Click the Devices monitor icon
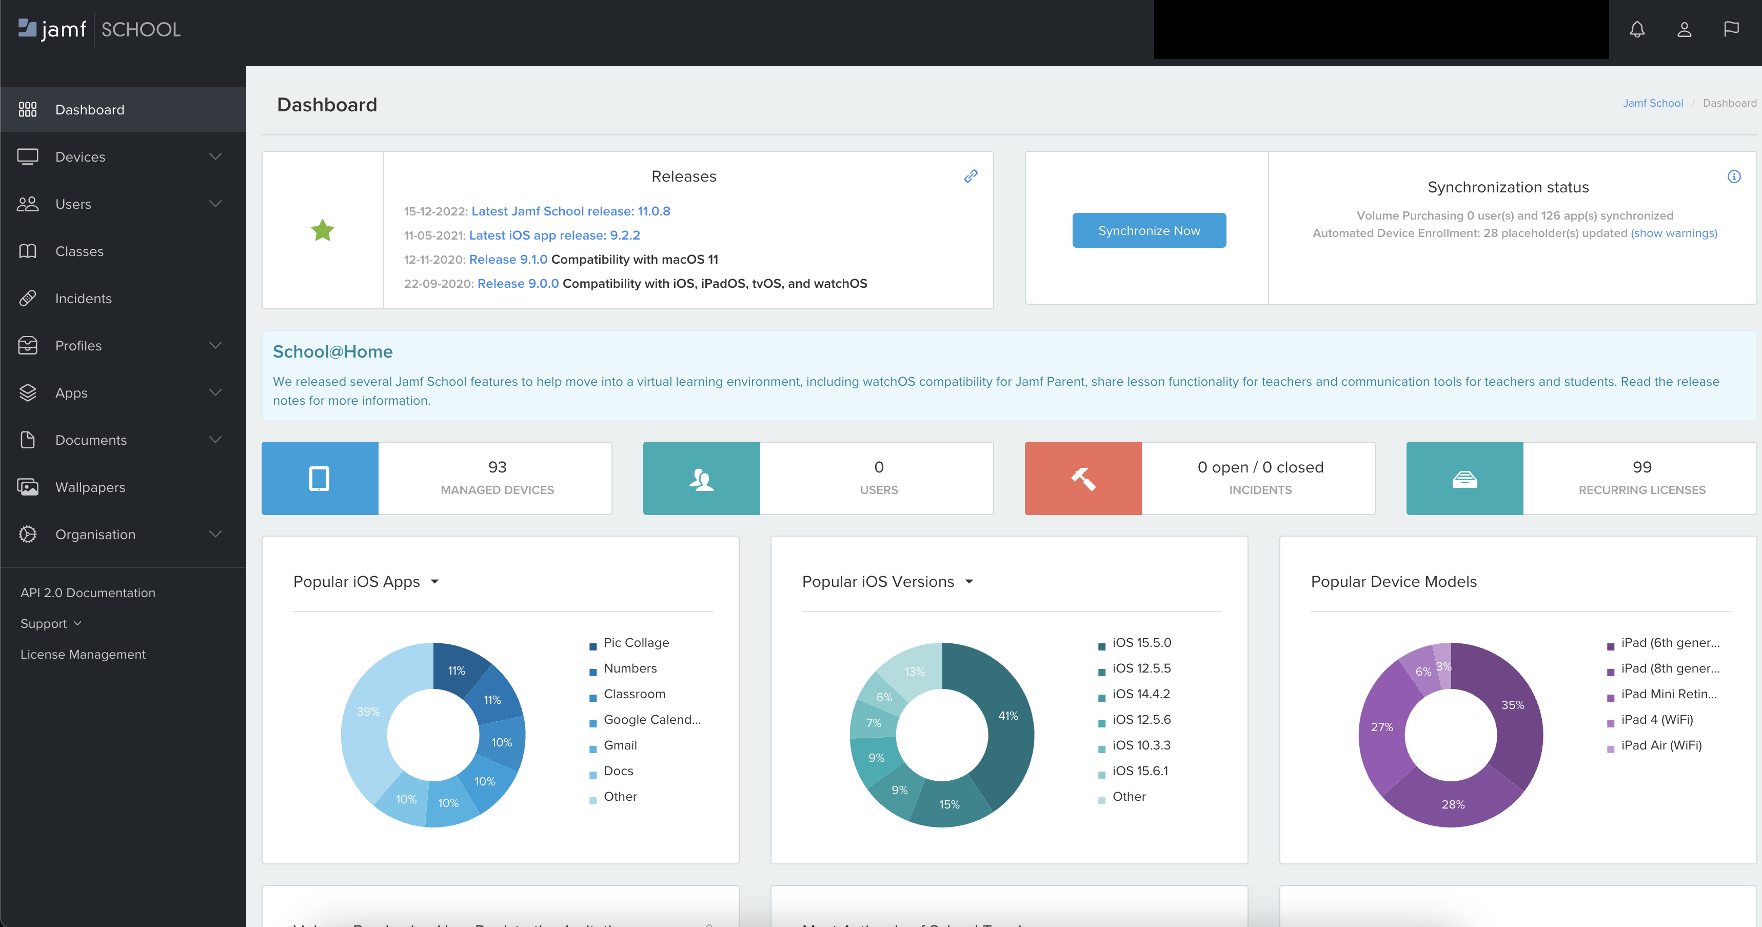 (28, 157)
